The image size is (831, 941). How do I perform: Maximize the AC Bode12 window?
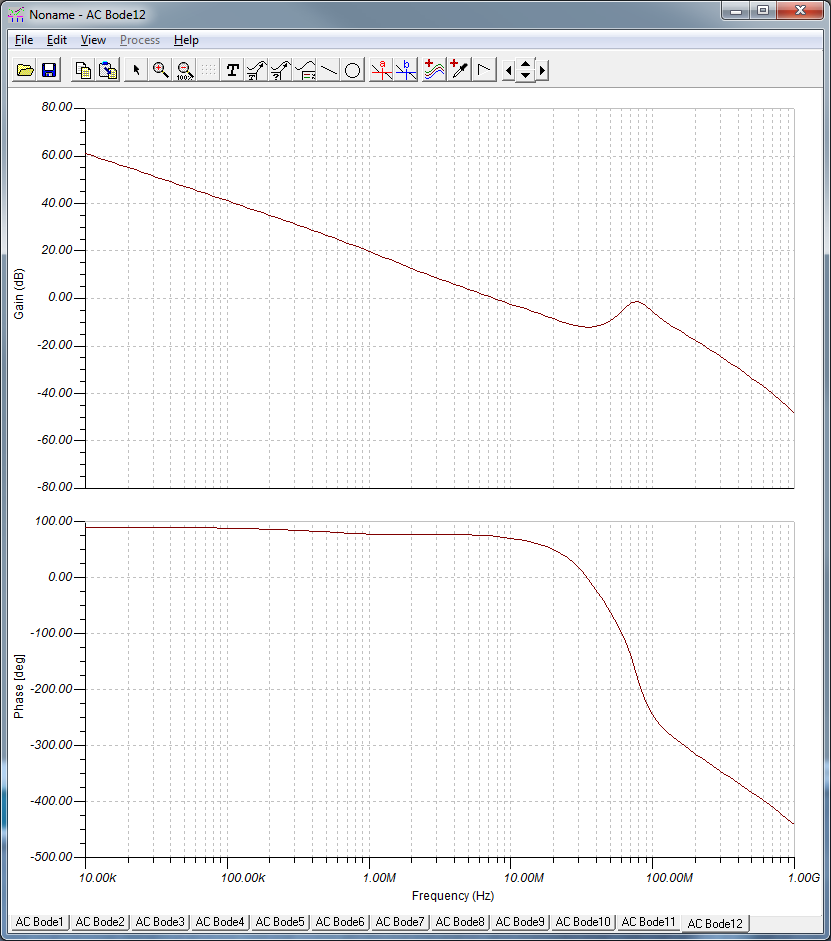pyautogui.click(x=763, y=11)
